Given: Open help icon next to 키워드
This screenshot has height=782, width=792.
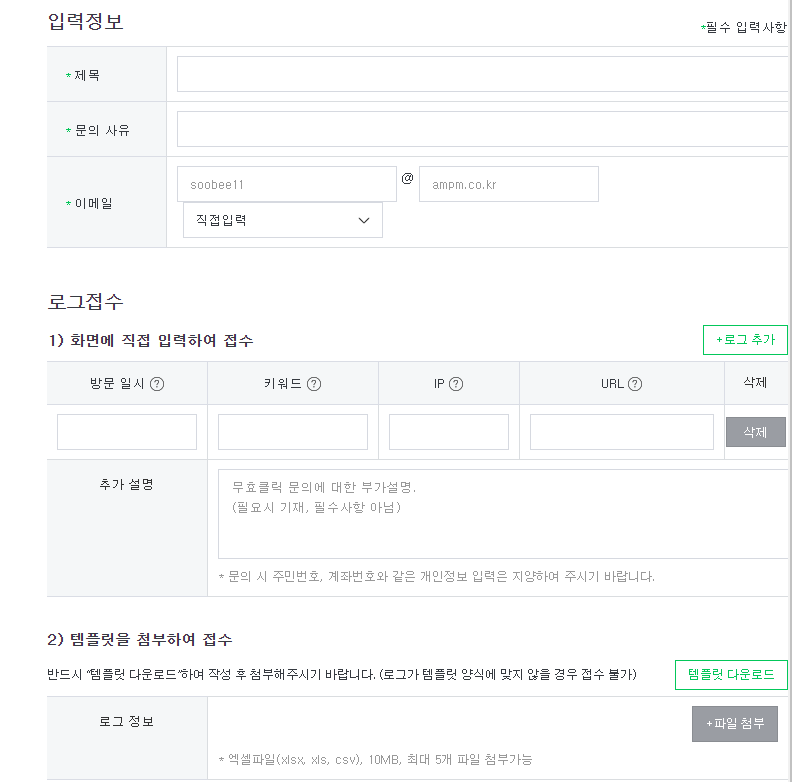Looking at the screenshot, I should coord(314,384).
